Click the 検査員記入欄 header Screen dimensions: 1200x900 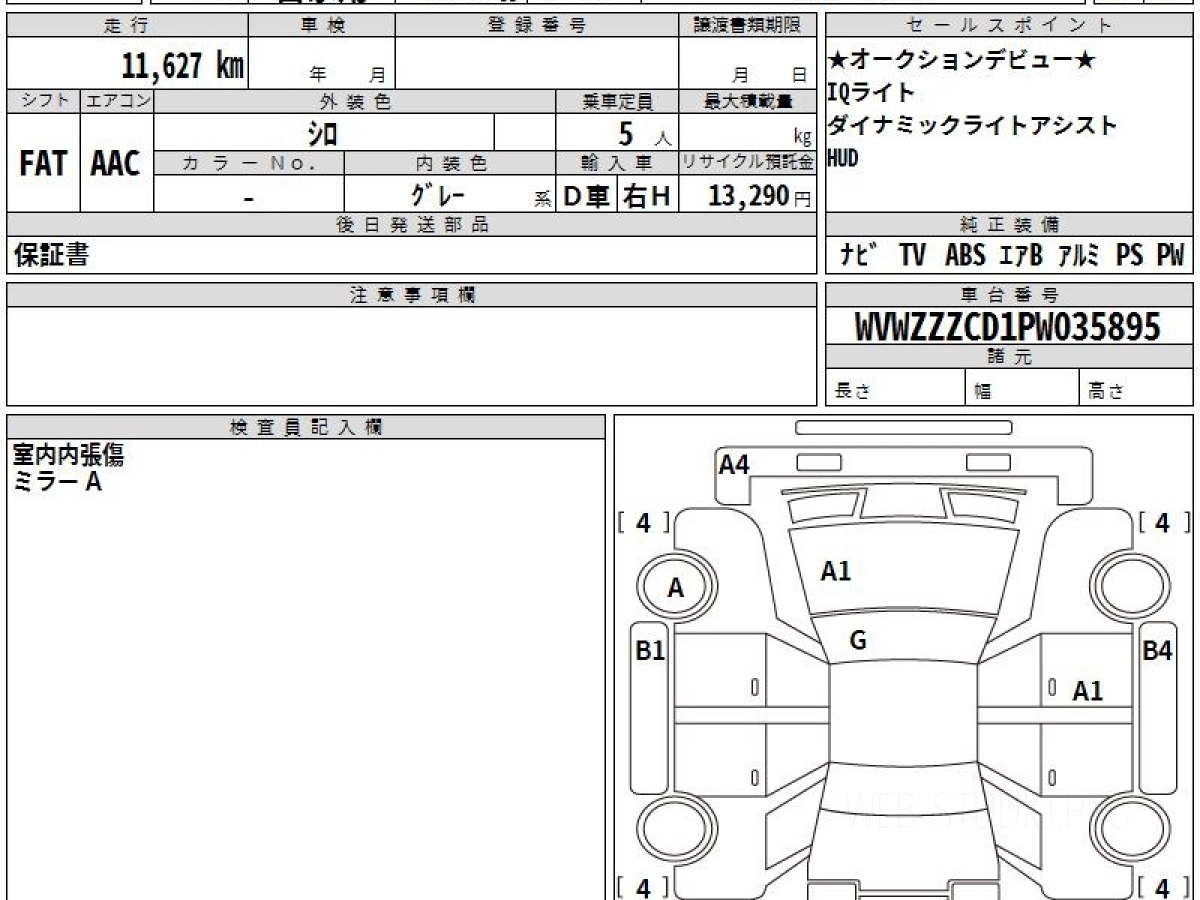pos(306,427)
